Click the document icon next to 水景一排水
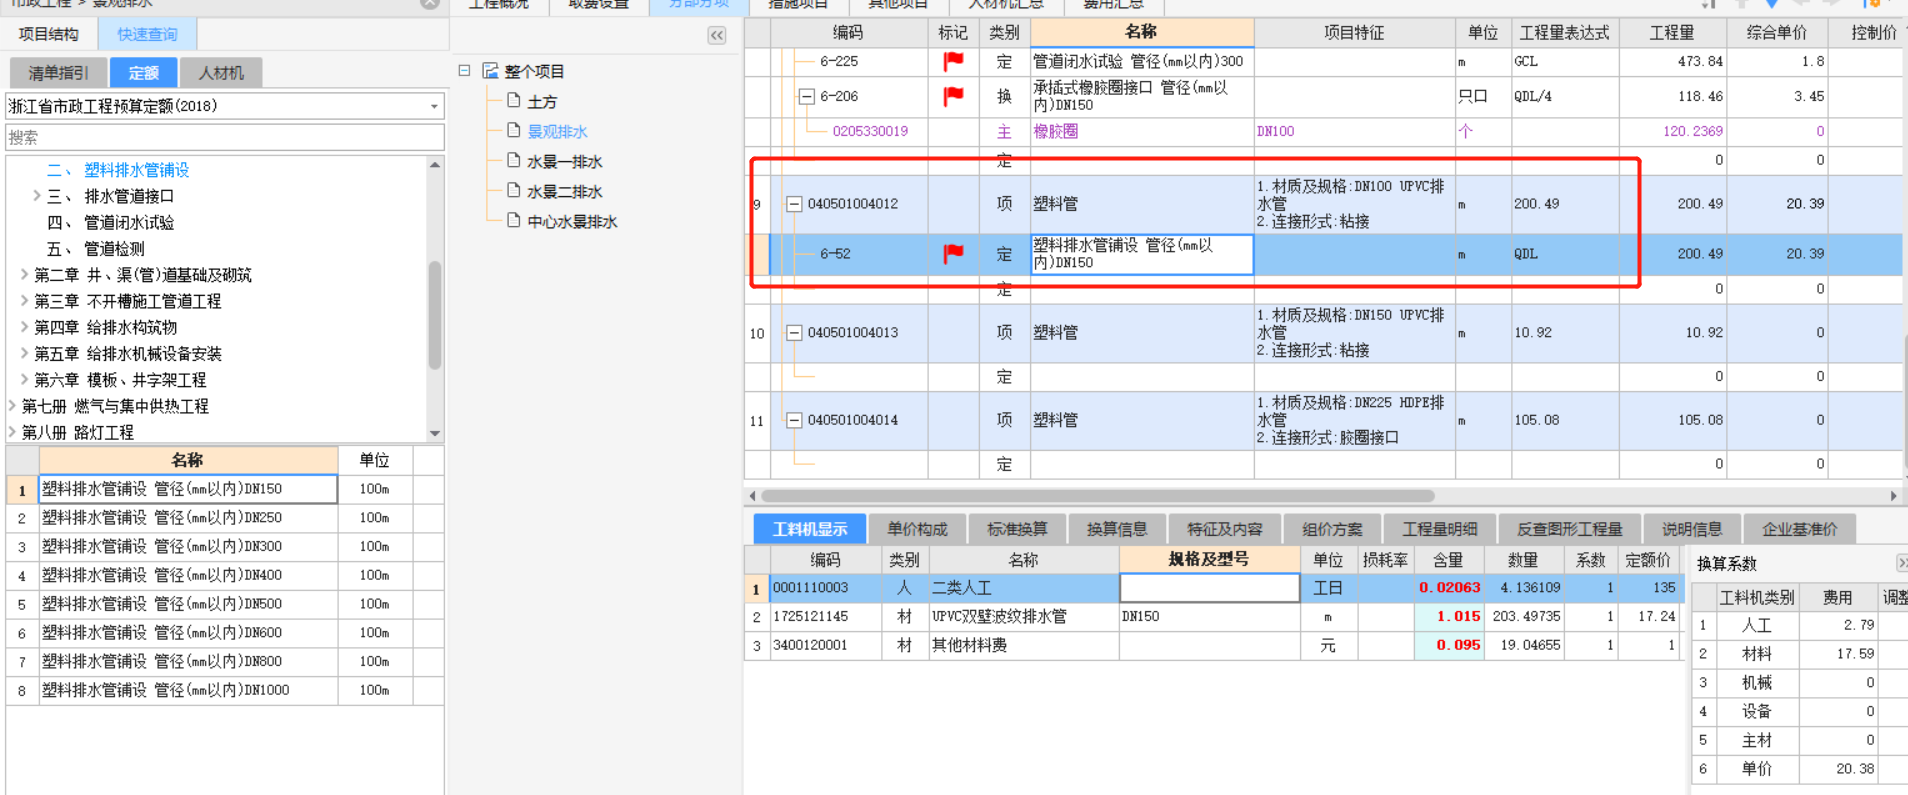 (514, 161)
